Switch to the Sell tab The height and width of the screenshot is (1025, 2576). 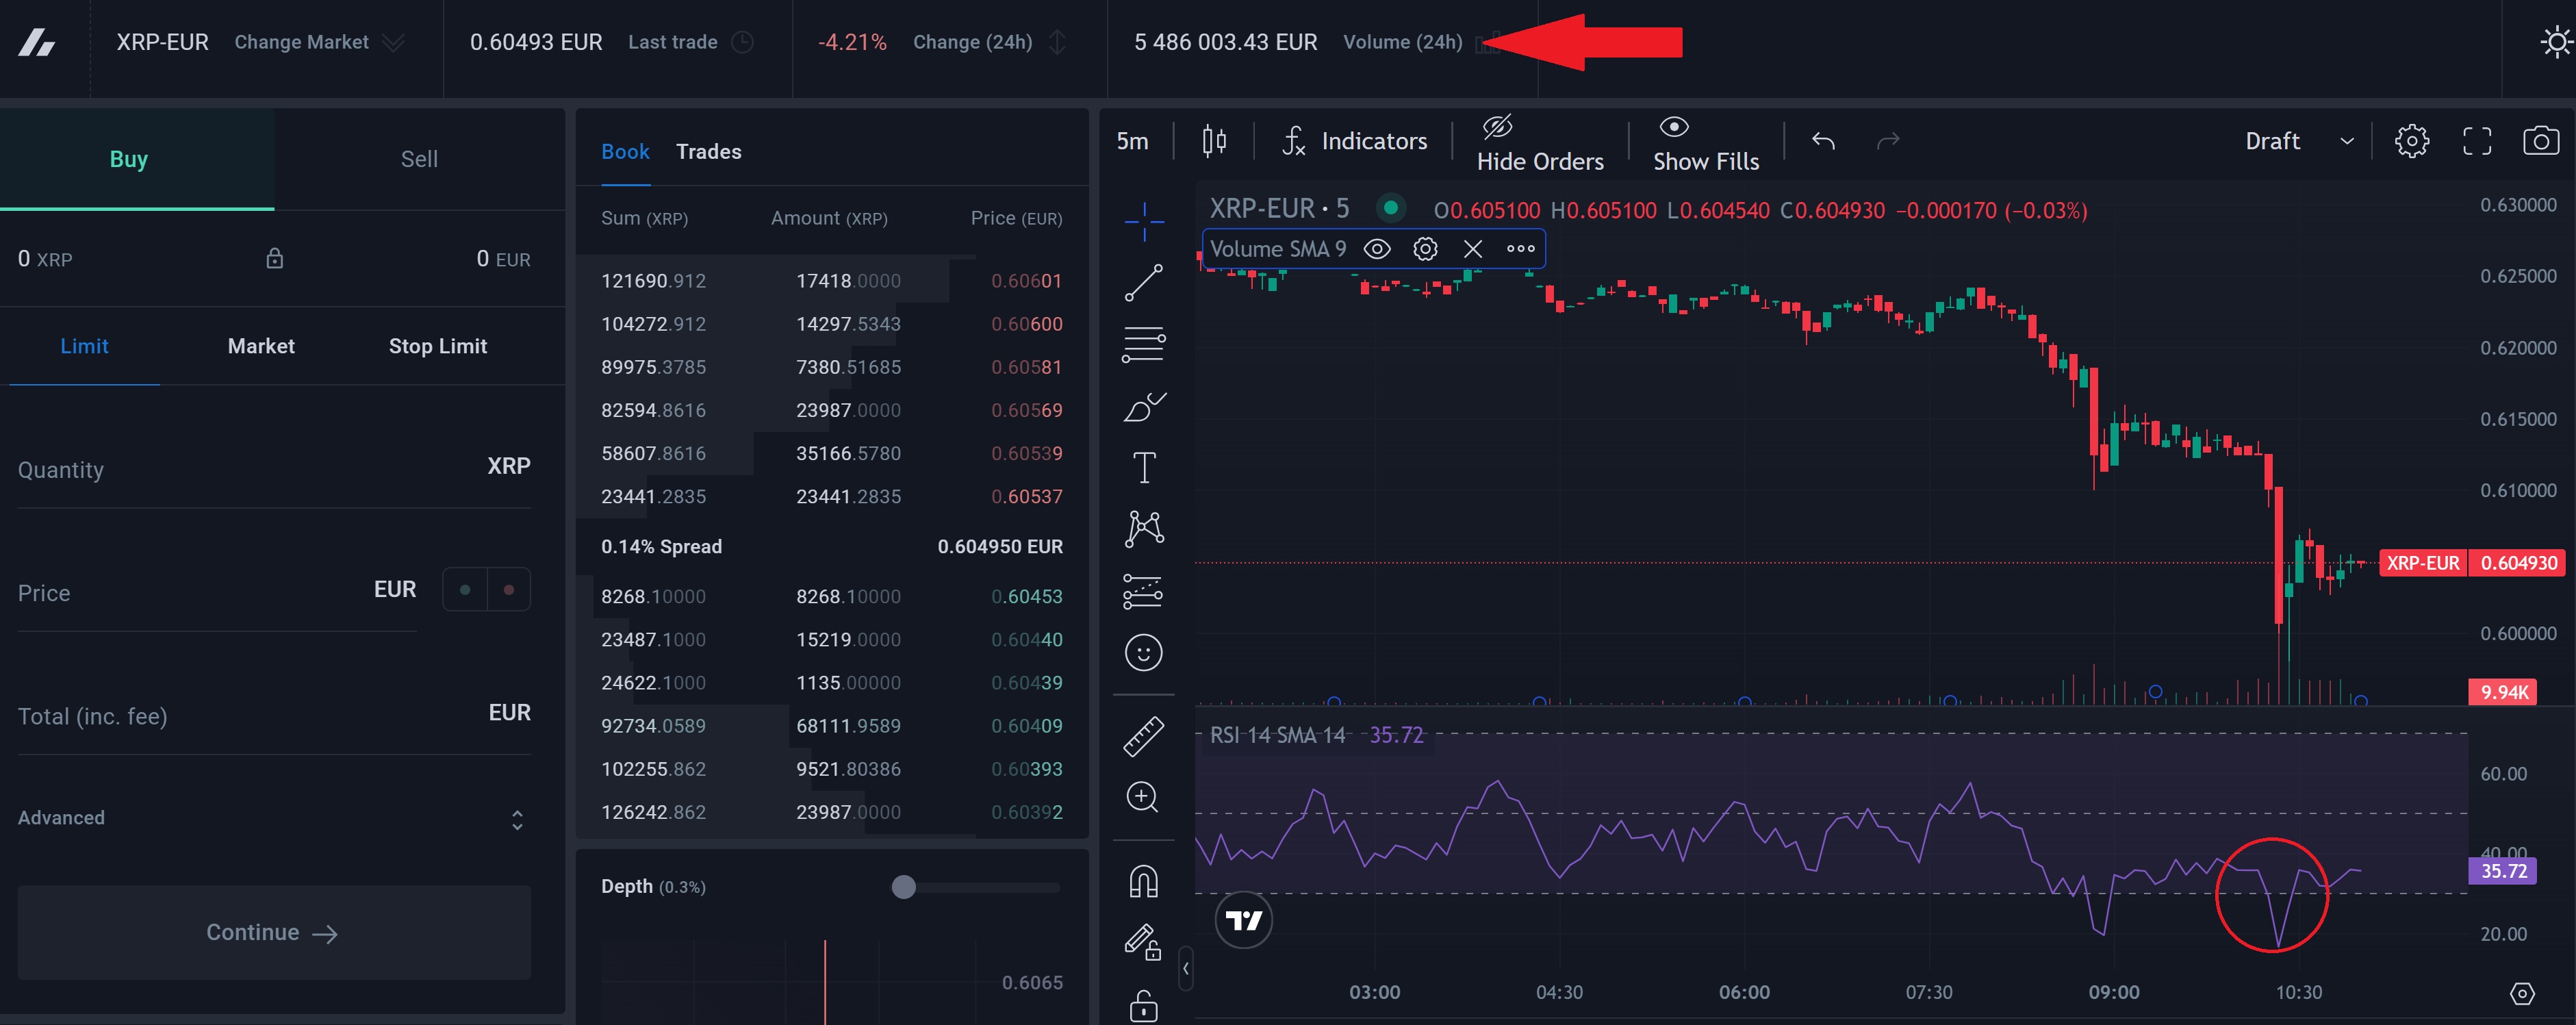[419, 158]
